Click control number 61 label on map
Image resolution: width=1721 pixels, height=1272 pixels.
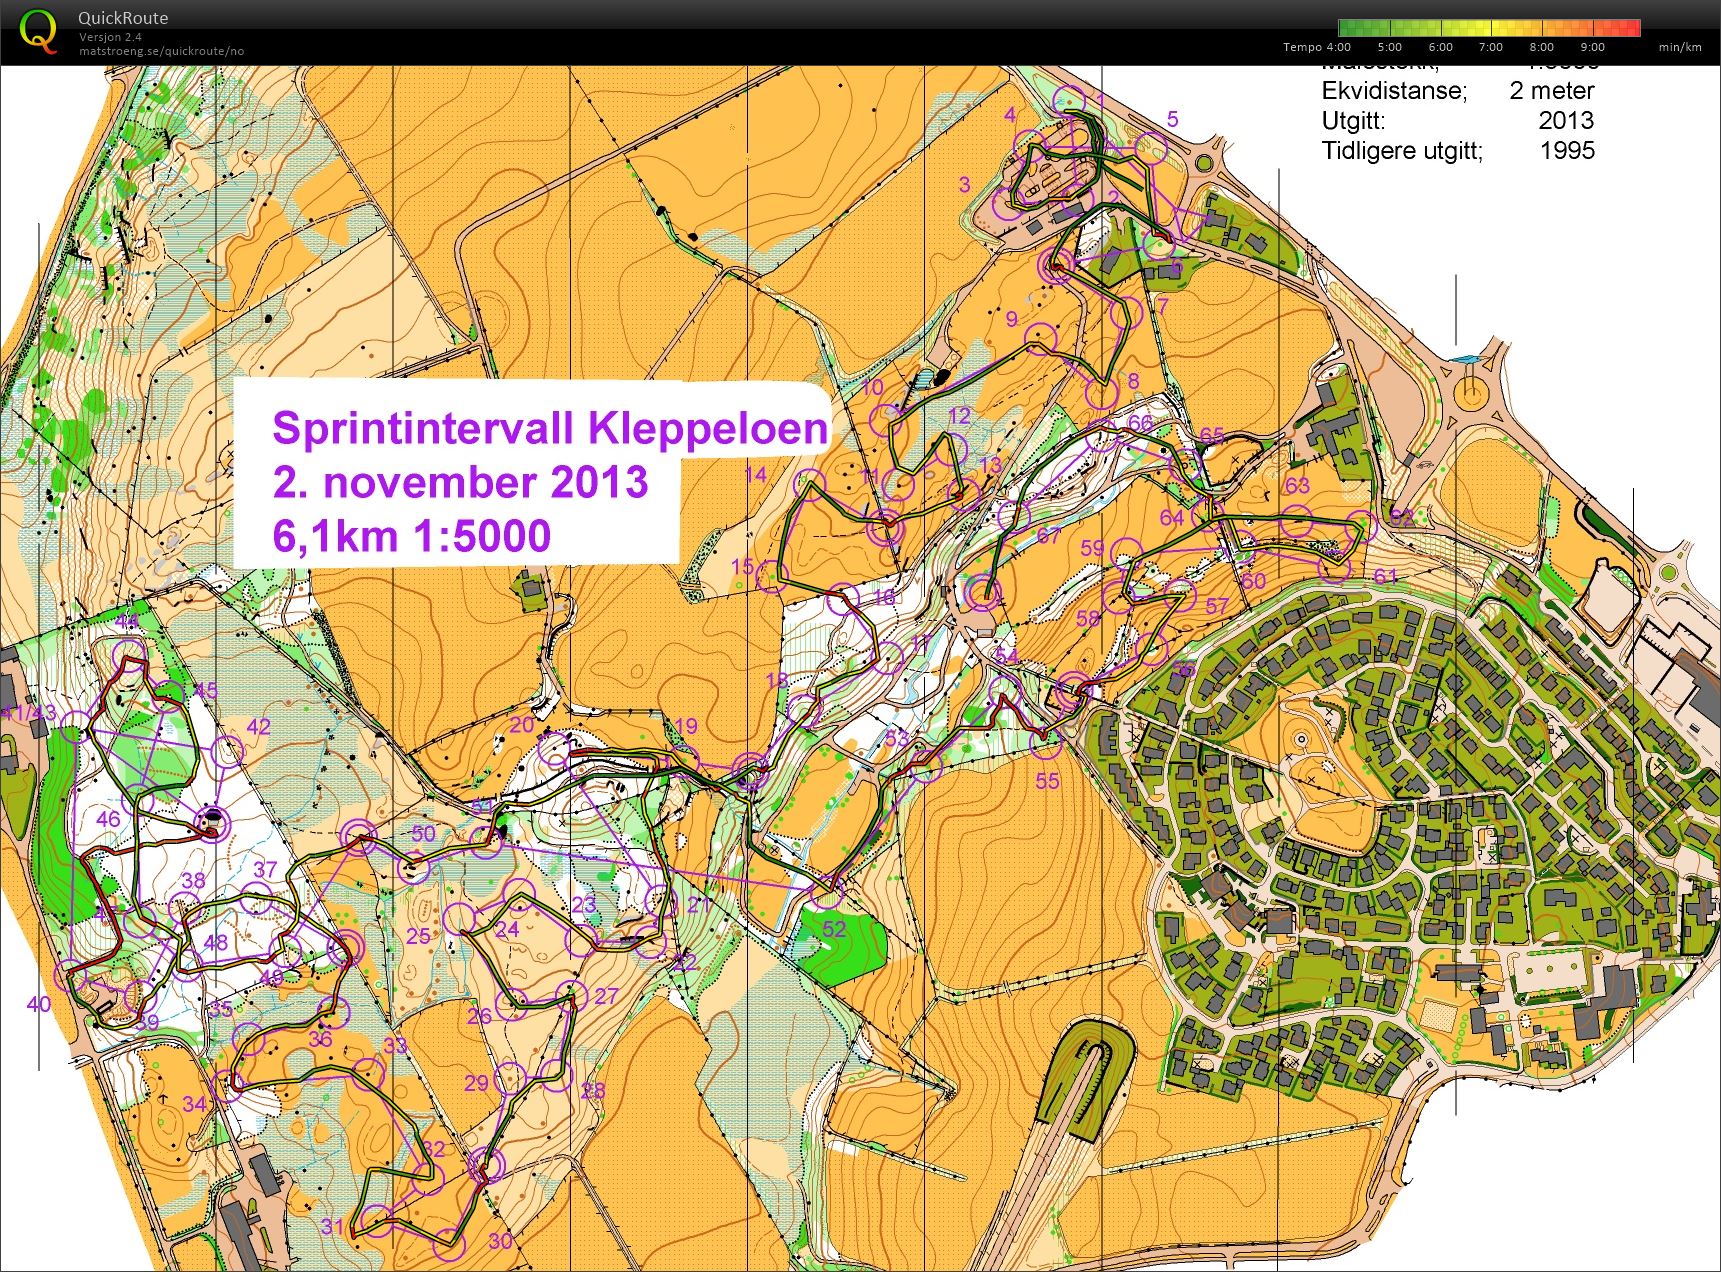coord(1385,576)
